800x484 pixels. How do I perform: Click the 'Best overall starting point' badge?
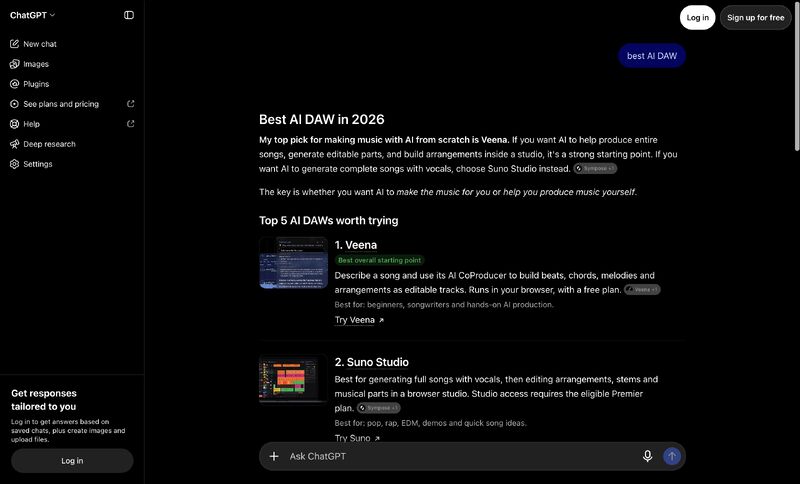pyautogui.click(x=380, y=260)
